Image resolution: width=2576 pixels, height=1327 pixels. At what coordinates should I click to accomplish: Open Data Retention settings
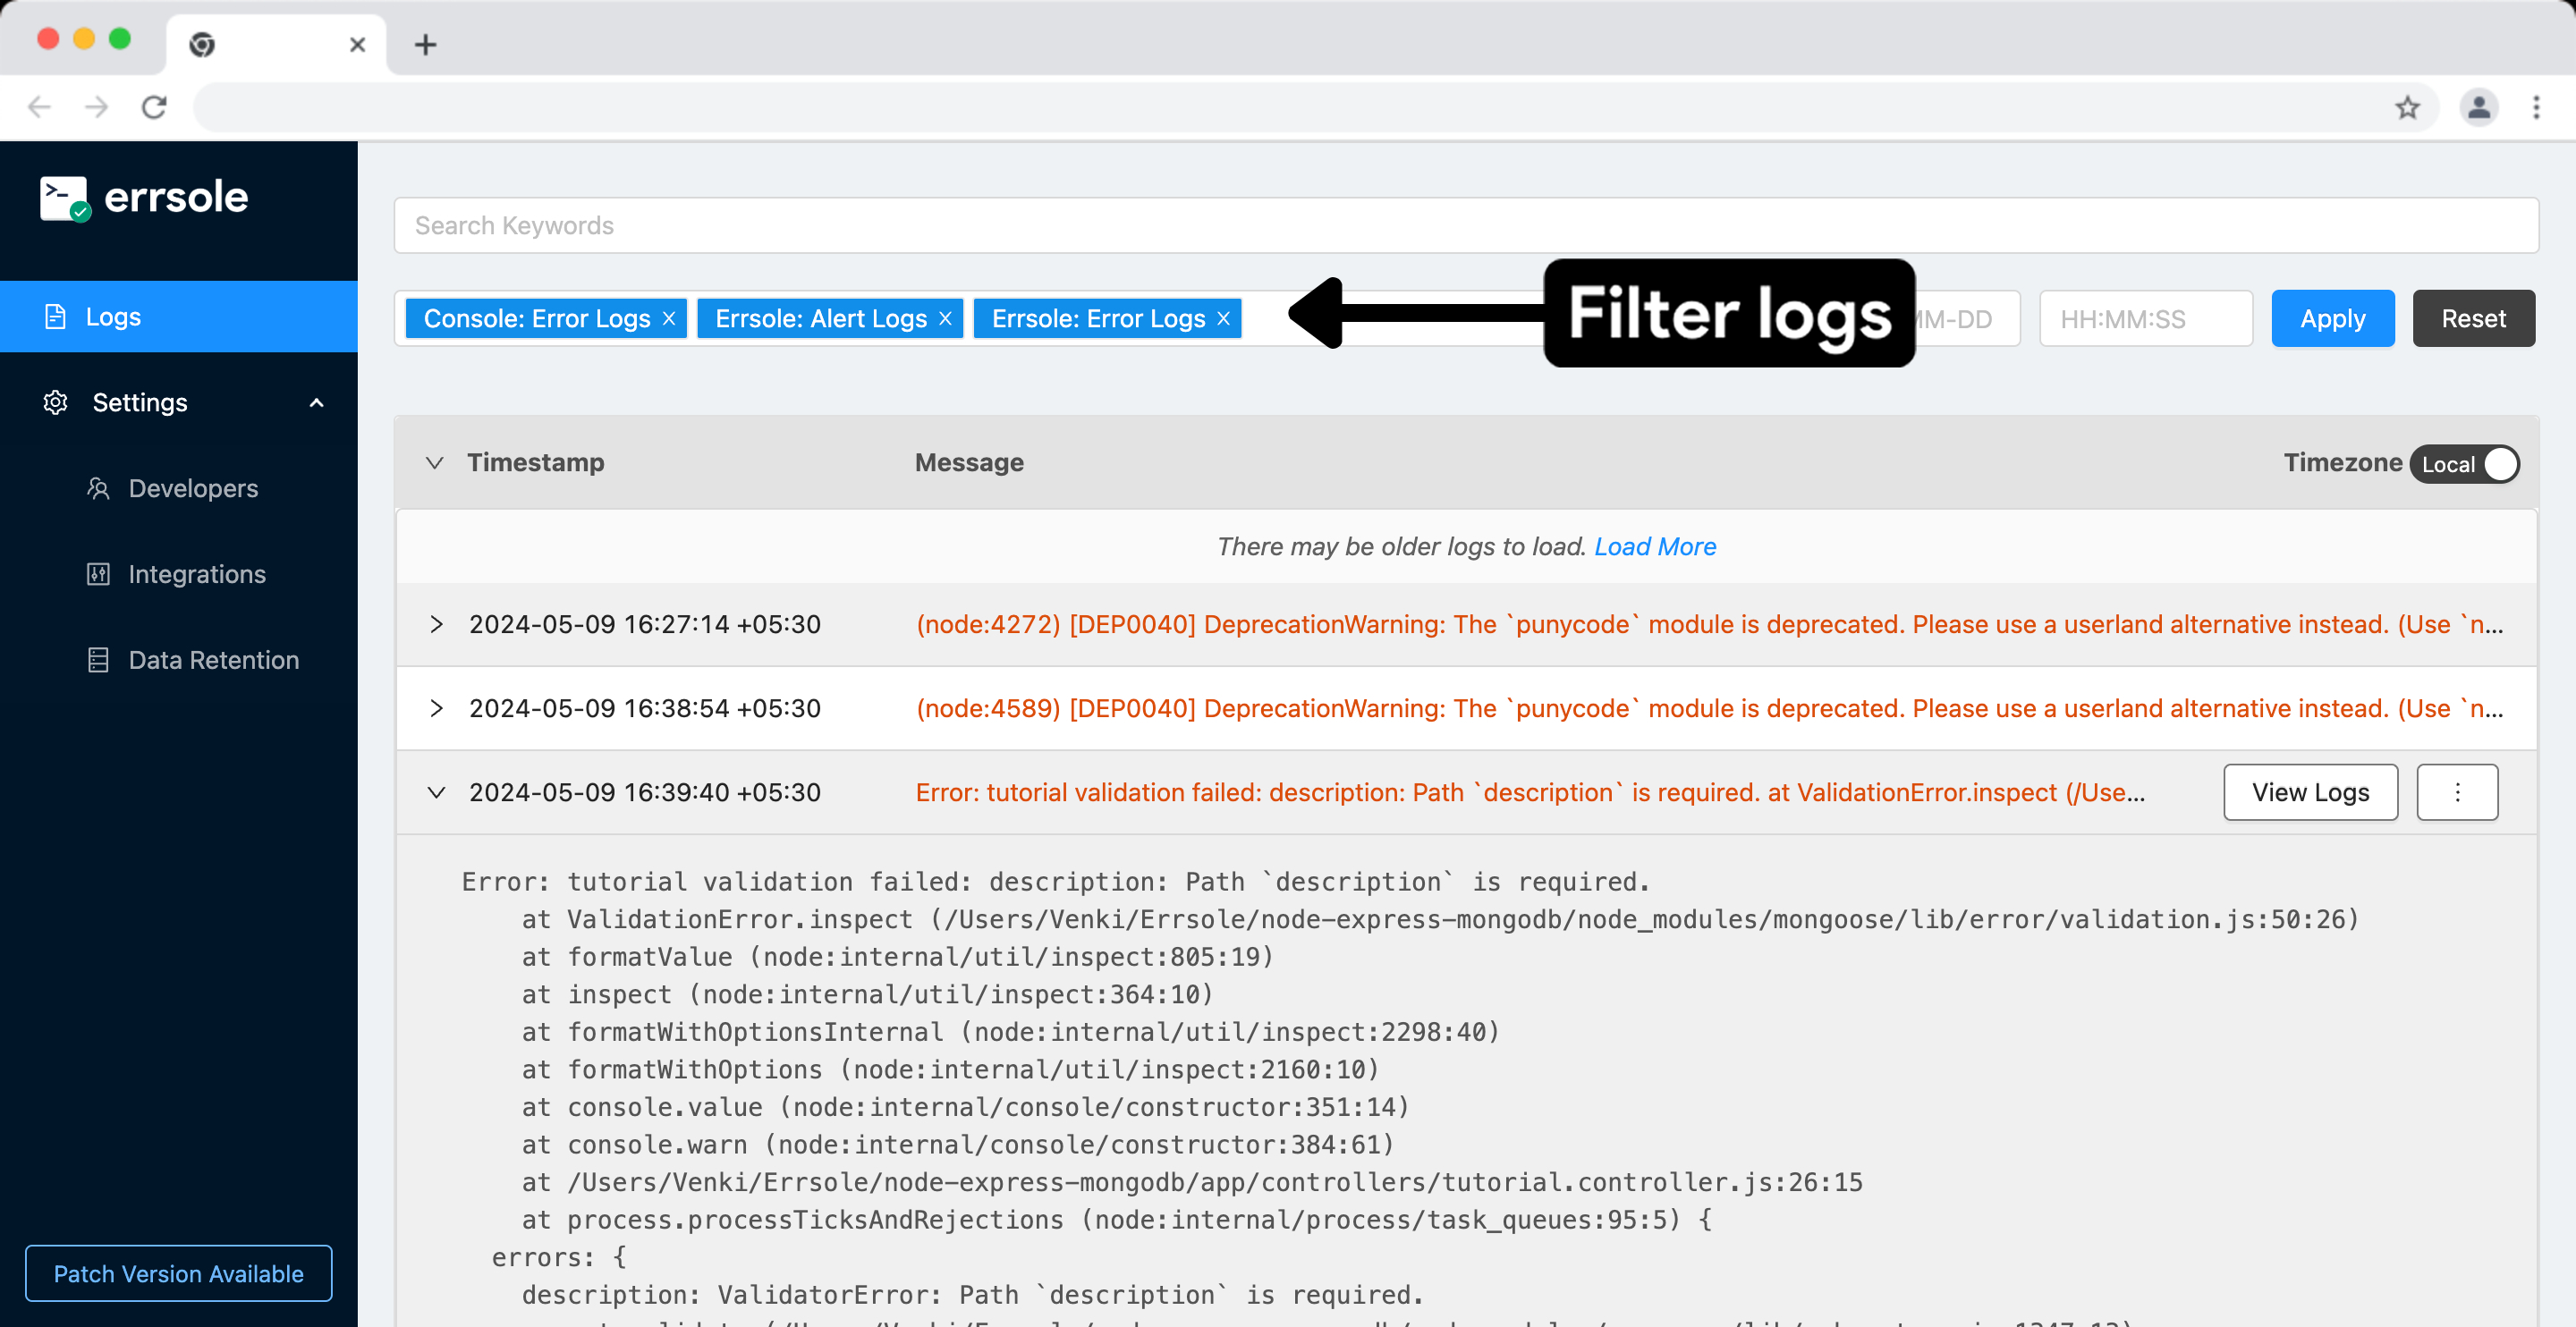213,660
